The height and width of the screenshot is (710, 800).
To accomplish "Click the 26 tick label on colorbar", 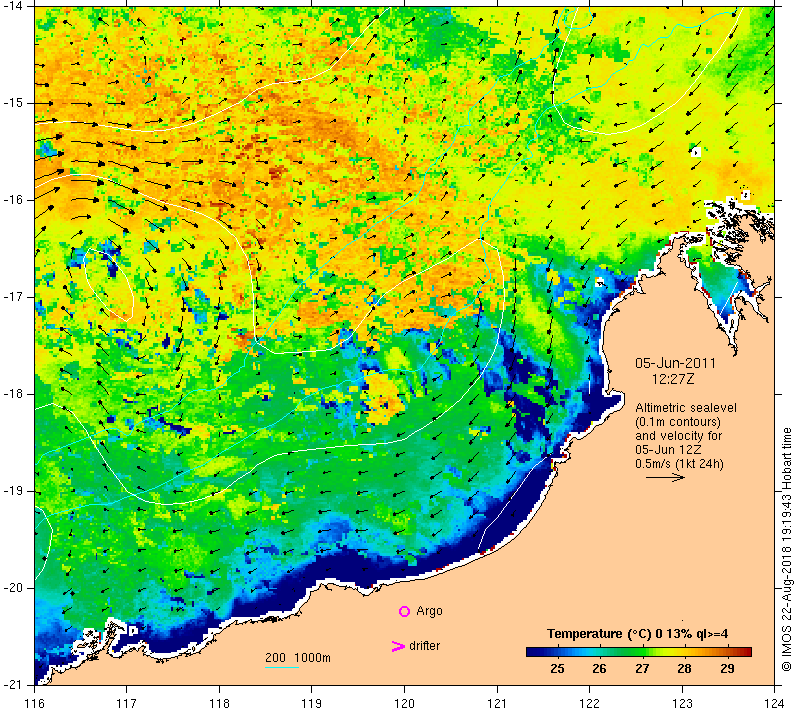I will click(599, 669).
